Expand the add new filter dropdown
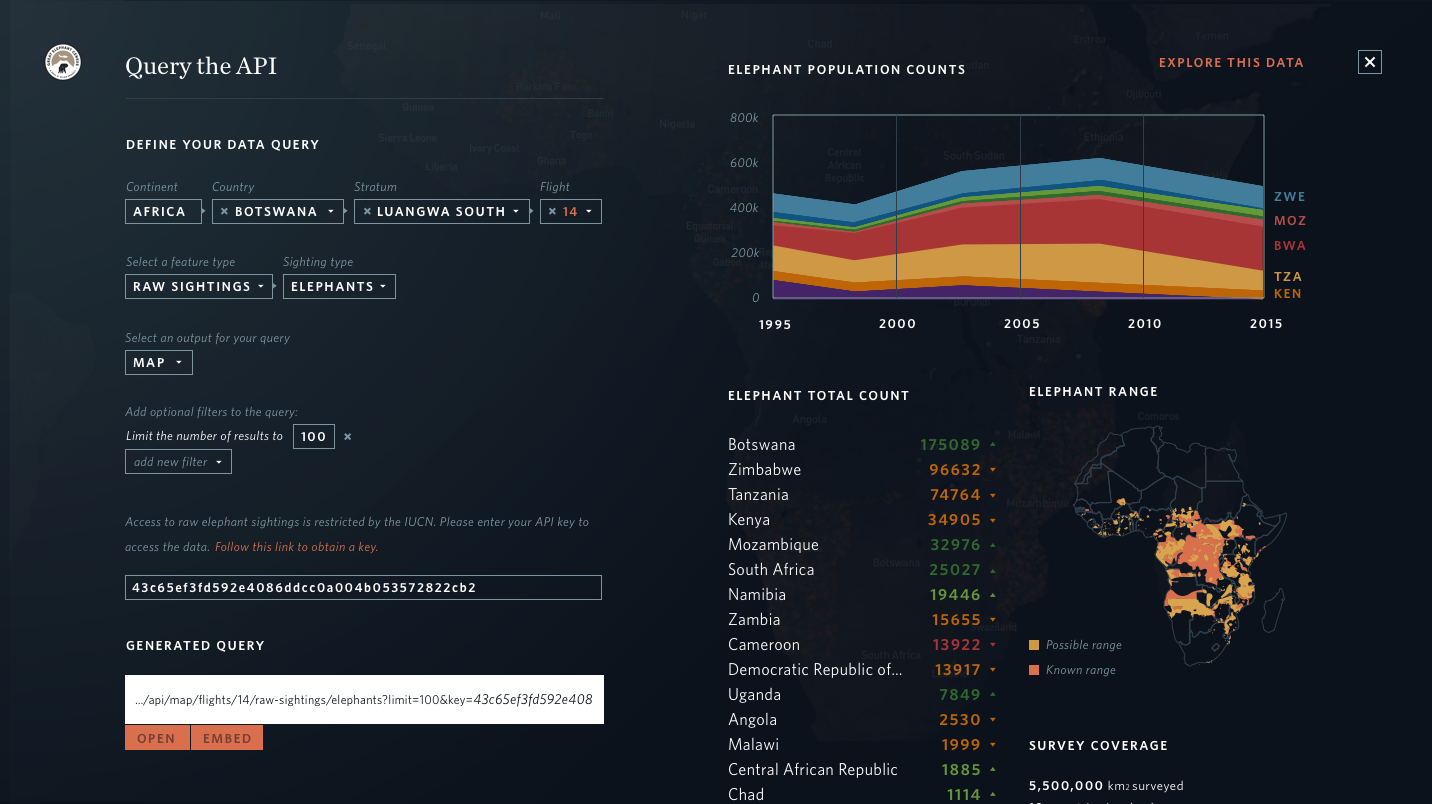1432x804 pixels. tap(178, 462)
